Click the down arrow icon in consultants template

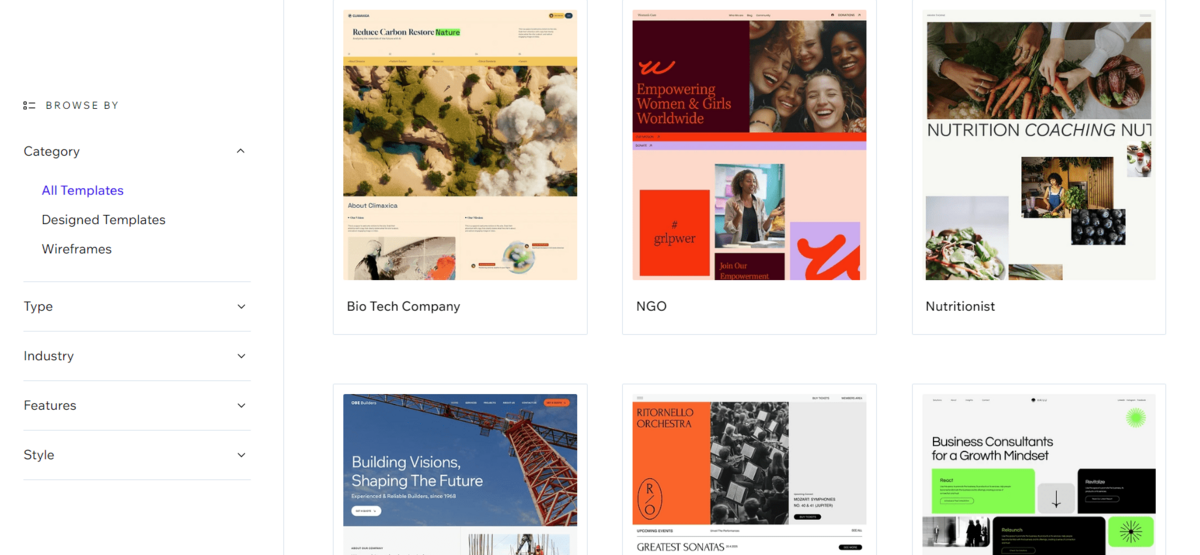pos(1056,497)
